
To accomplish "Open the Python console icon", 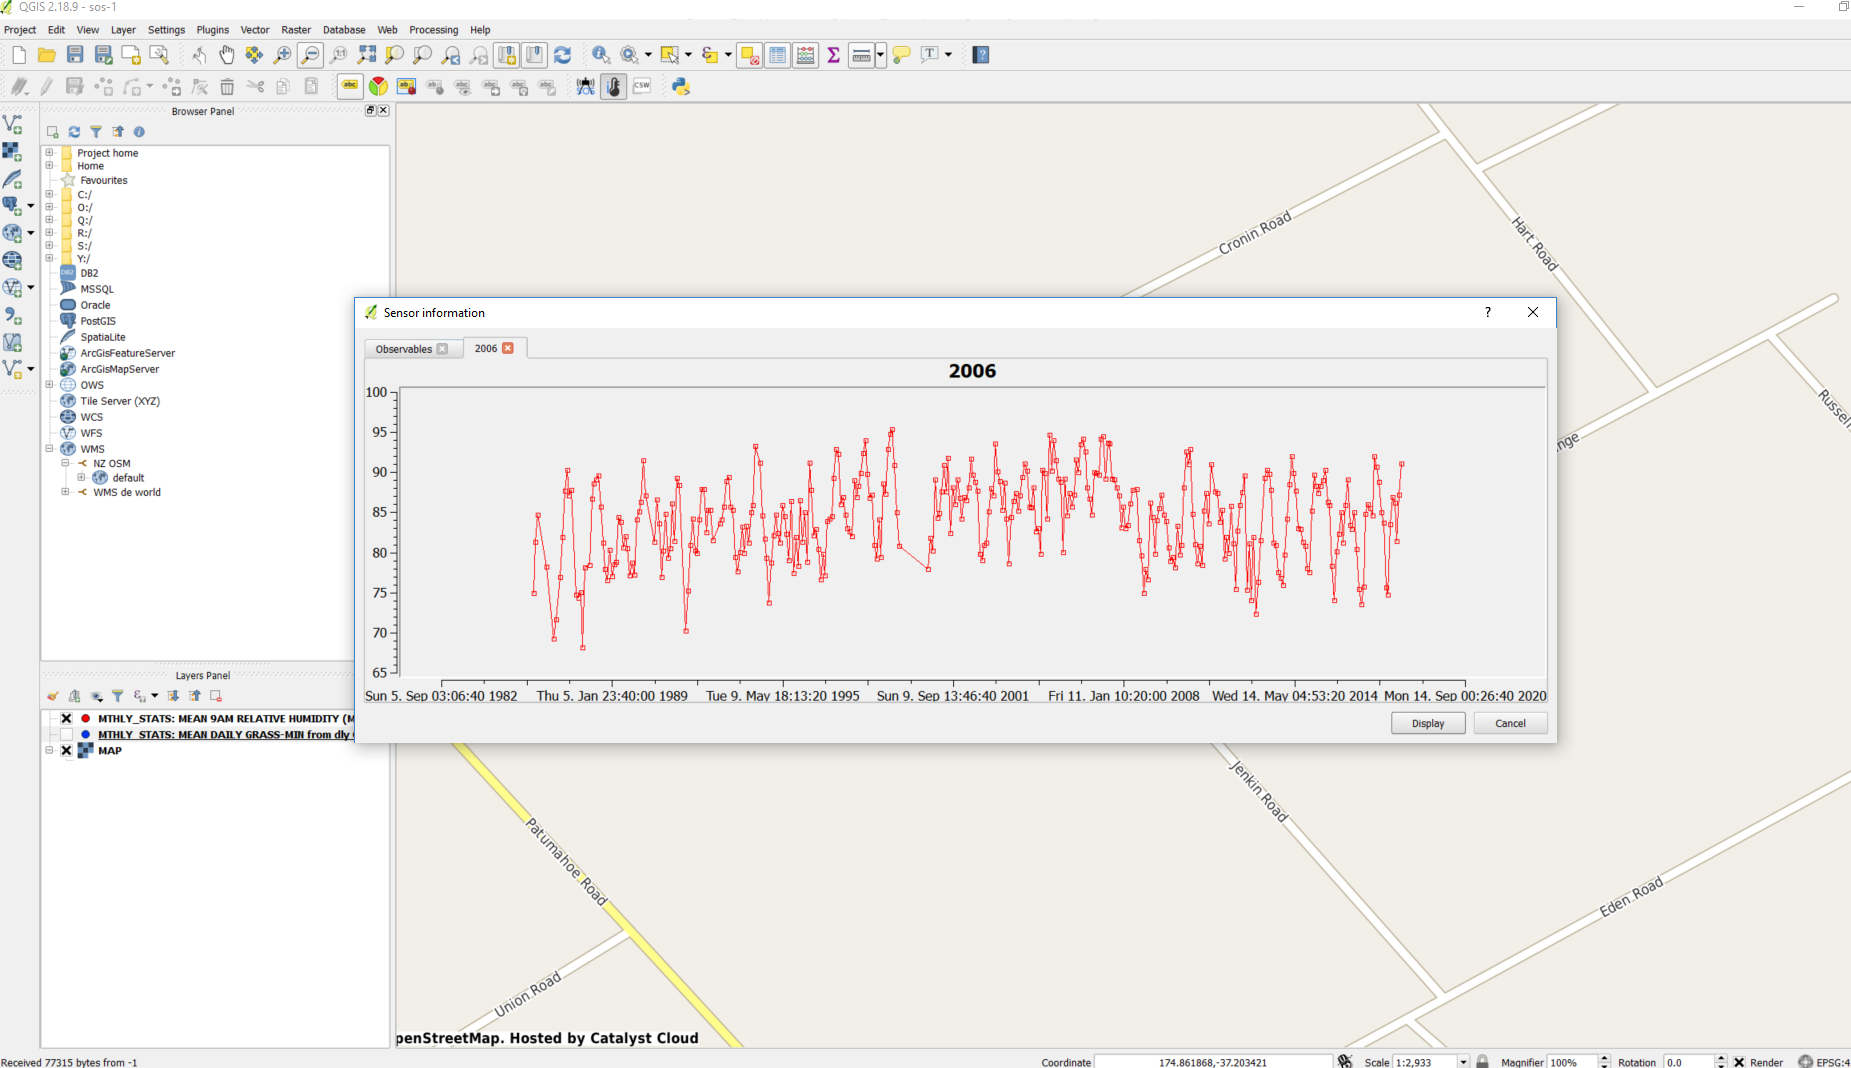I will pyautogui.click(x=681, y=87).
